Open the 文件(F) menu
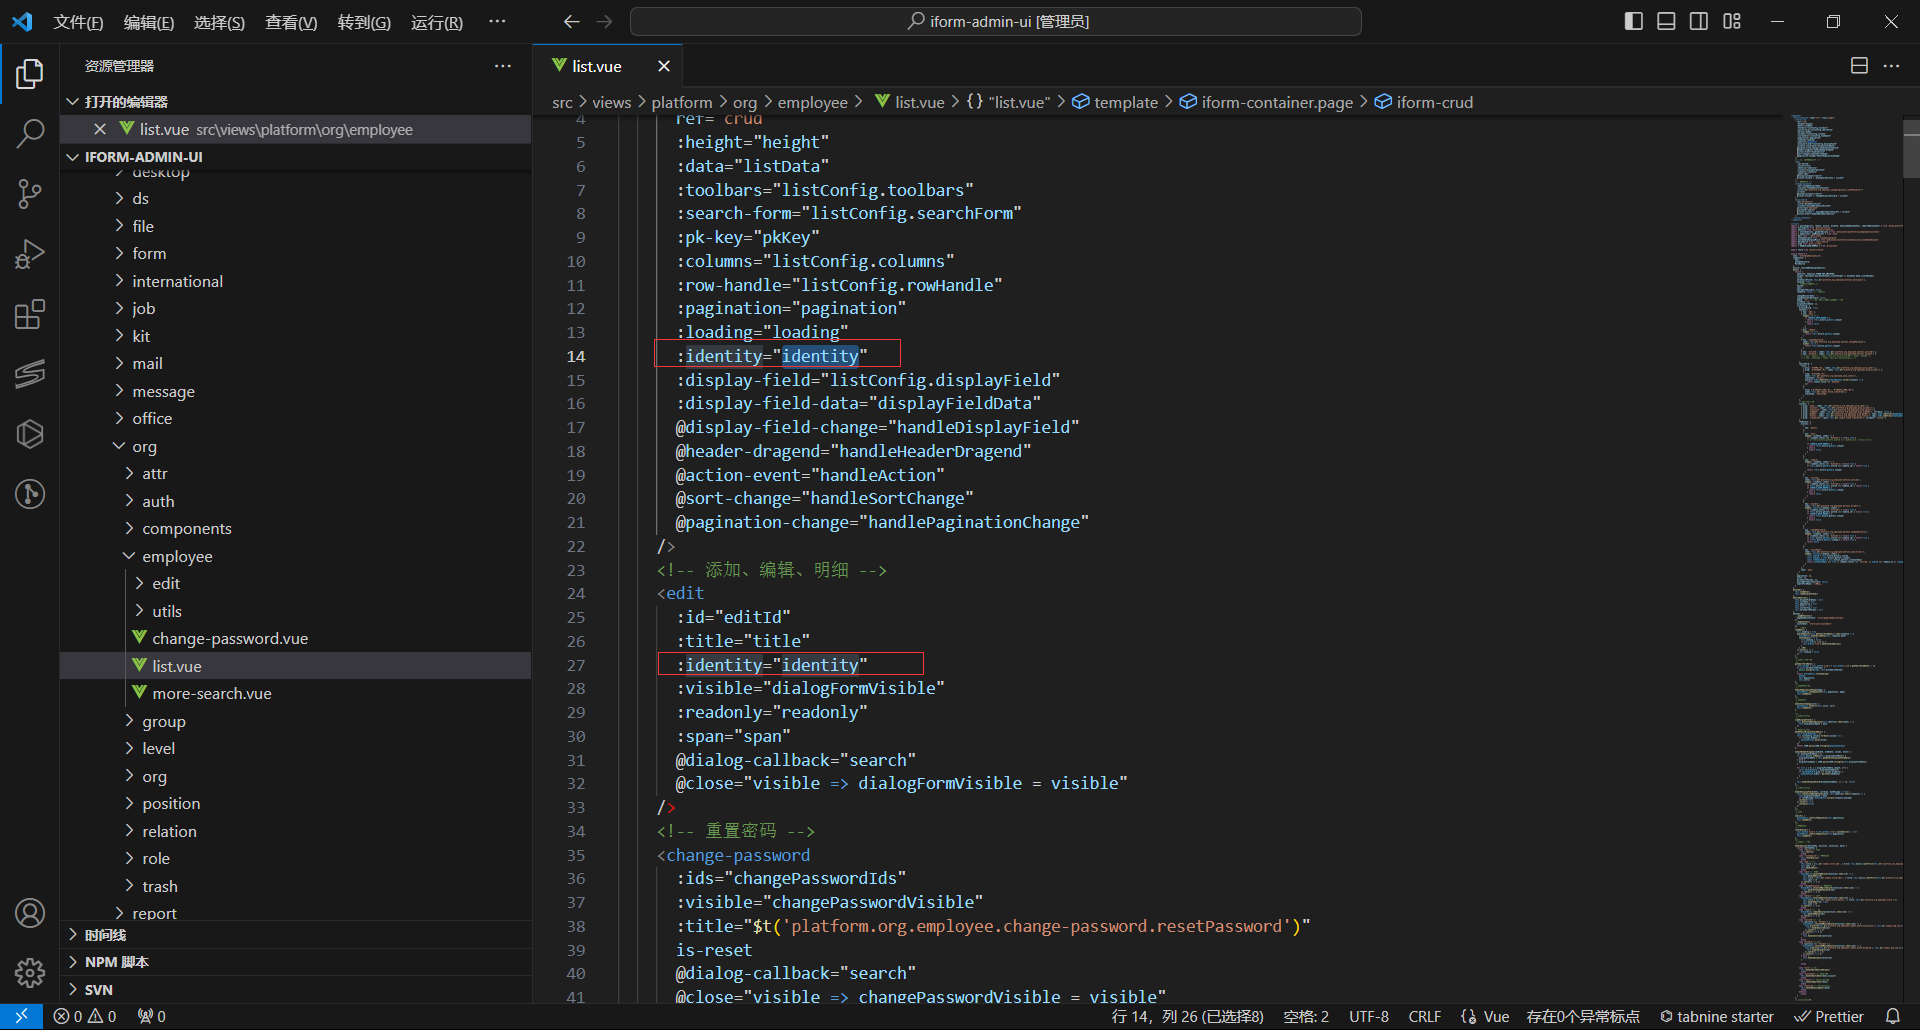The height and width of the screenshot is (1030, 1920). click(78, 22)
